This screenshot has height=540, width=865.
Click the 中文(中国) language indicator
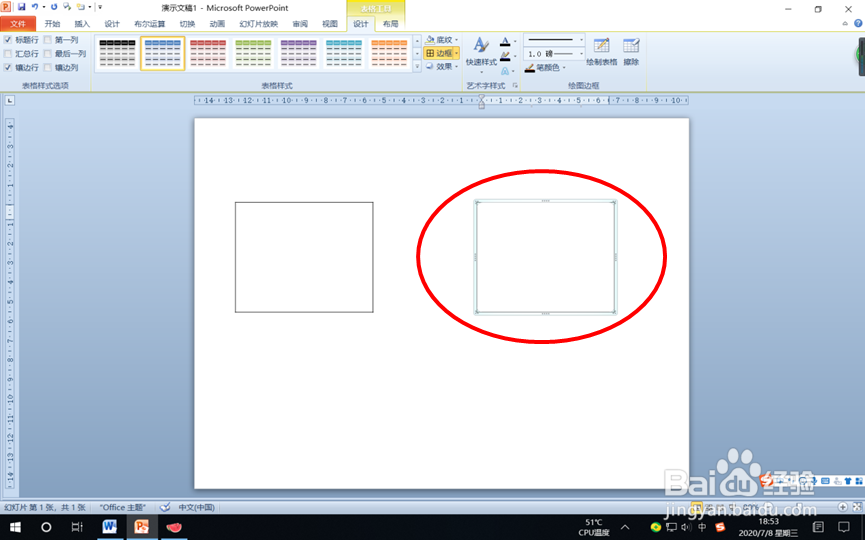coord(196,507)
